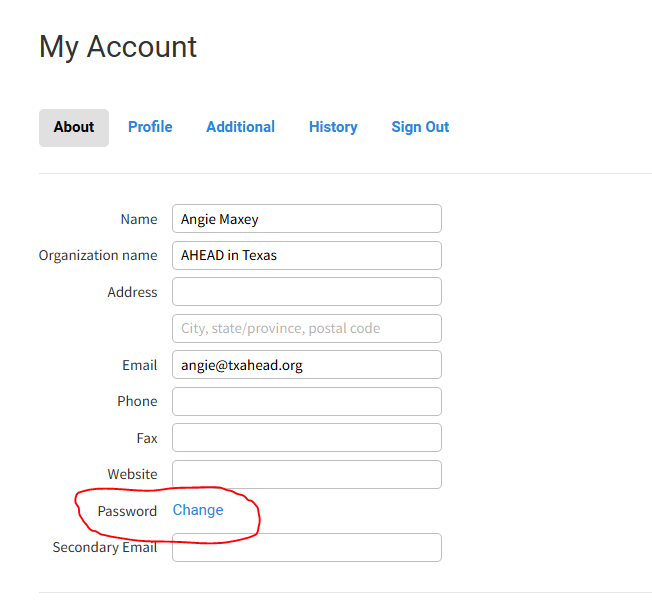Click the Name field label
Image resolution: width=652 pixels, height=615 pixels.
[139, 219]
